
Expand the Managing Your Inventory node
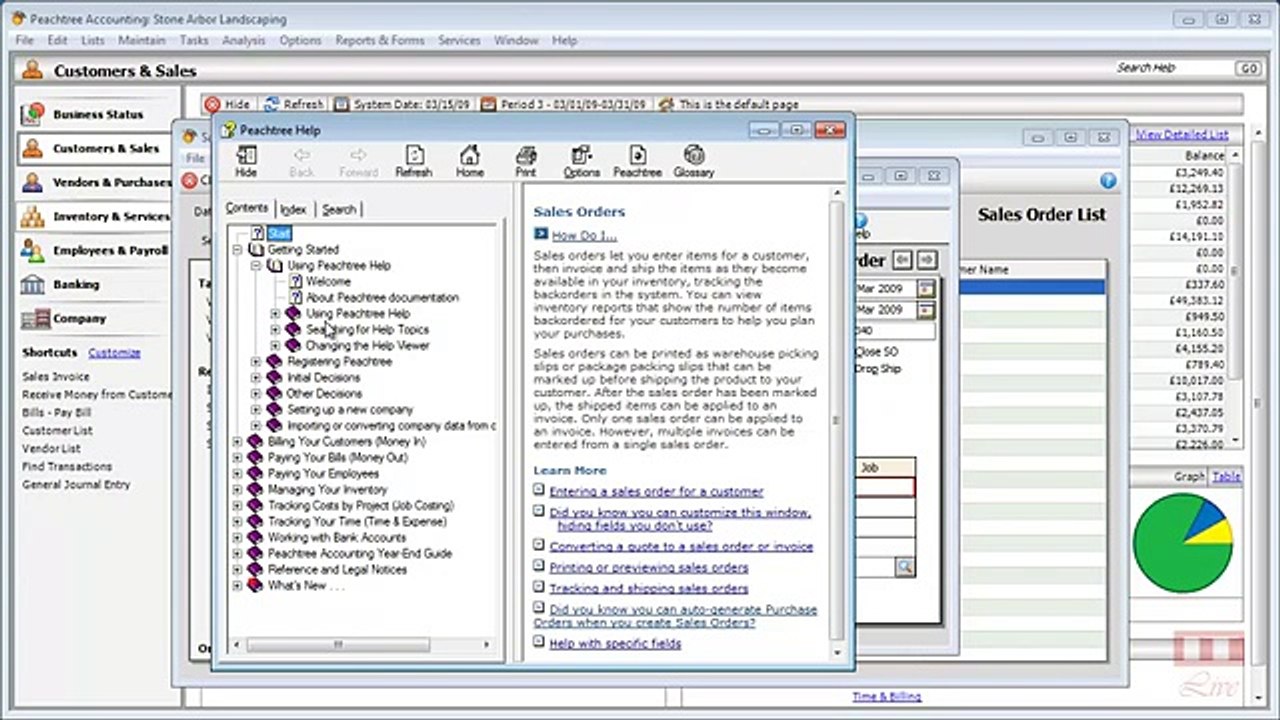pyautogui.click(x=237, y=489)
